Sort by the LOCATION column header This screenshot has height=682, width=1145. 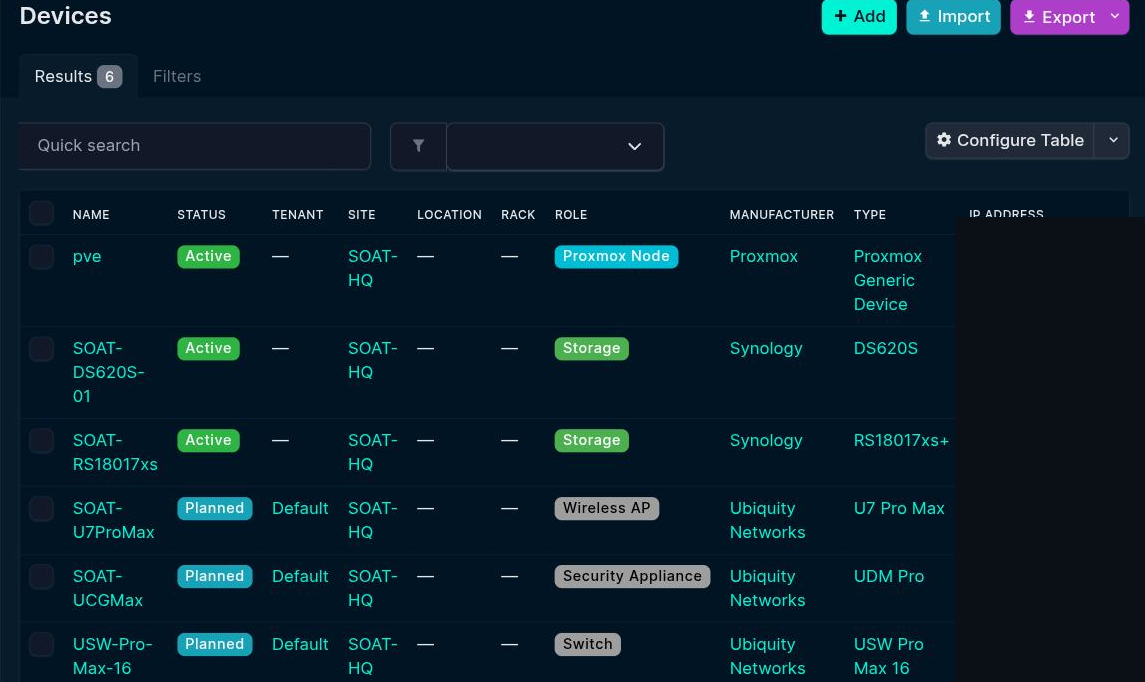[449, 215]
